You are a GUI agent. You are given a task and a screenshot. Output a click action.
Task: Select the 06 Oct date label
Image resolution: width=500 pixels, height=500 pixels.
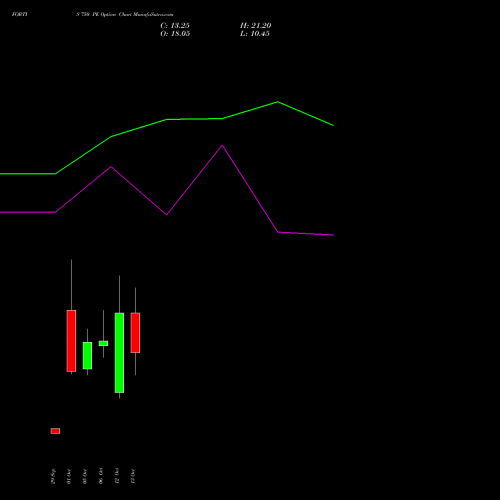point(101,476)
